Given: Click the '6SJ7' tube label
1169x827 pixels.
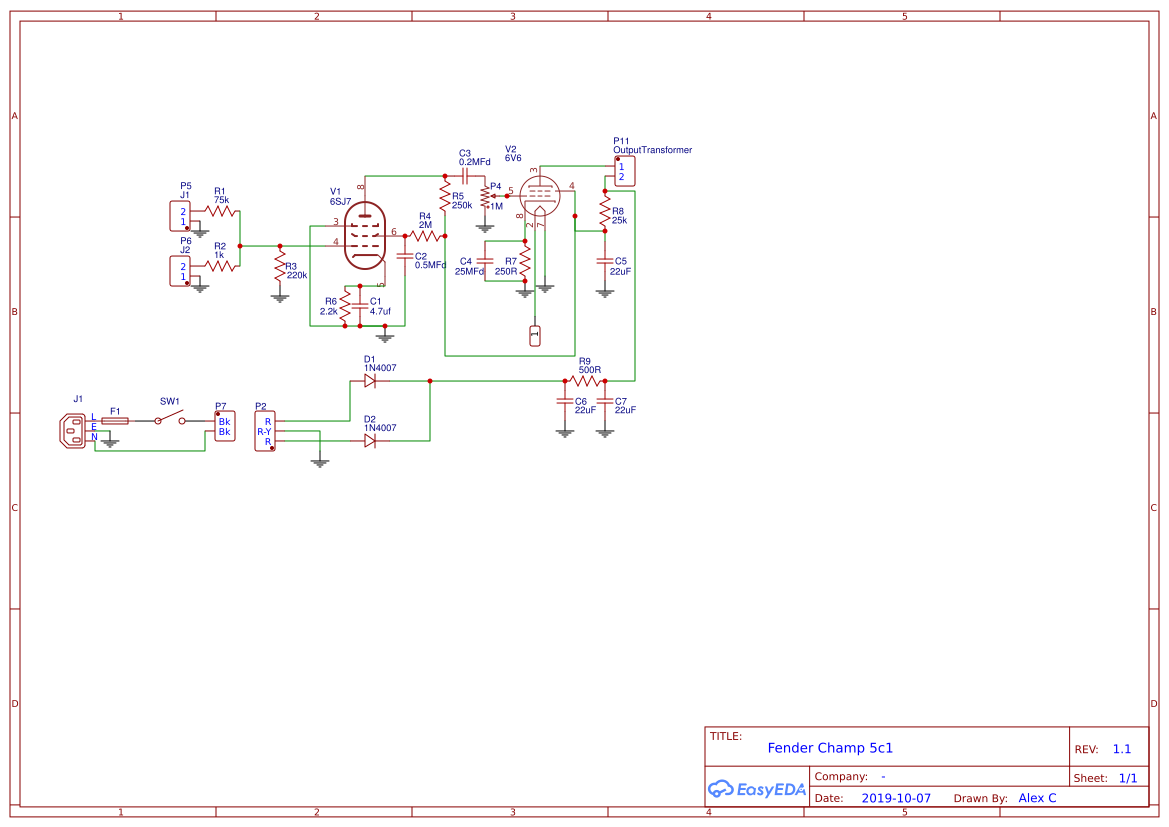Looking at the screenshot, I should click(x=341, y=202).
